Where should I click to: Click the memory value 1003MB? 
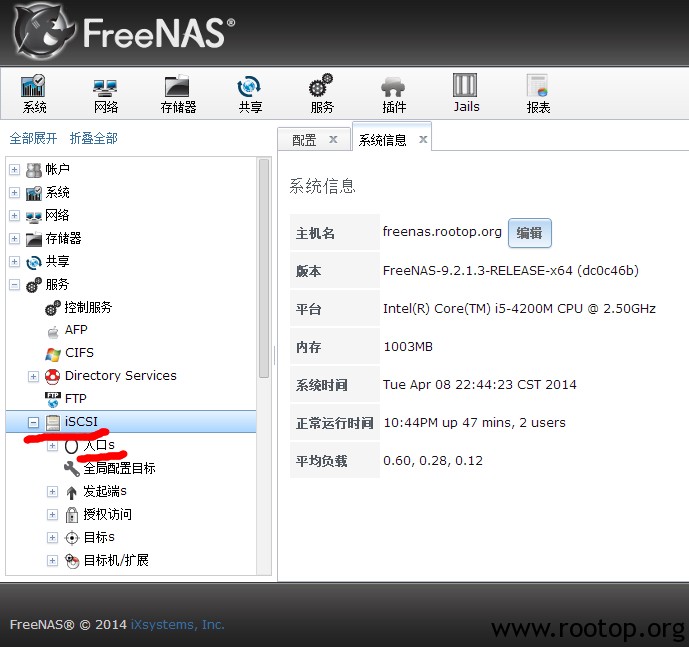coord(408,347)
